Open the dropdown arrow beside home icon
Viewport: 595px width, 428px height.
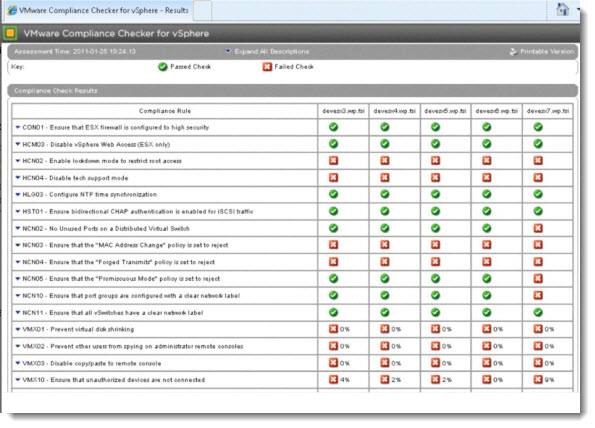click(x=578, y=9)
